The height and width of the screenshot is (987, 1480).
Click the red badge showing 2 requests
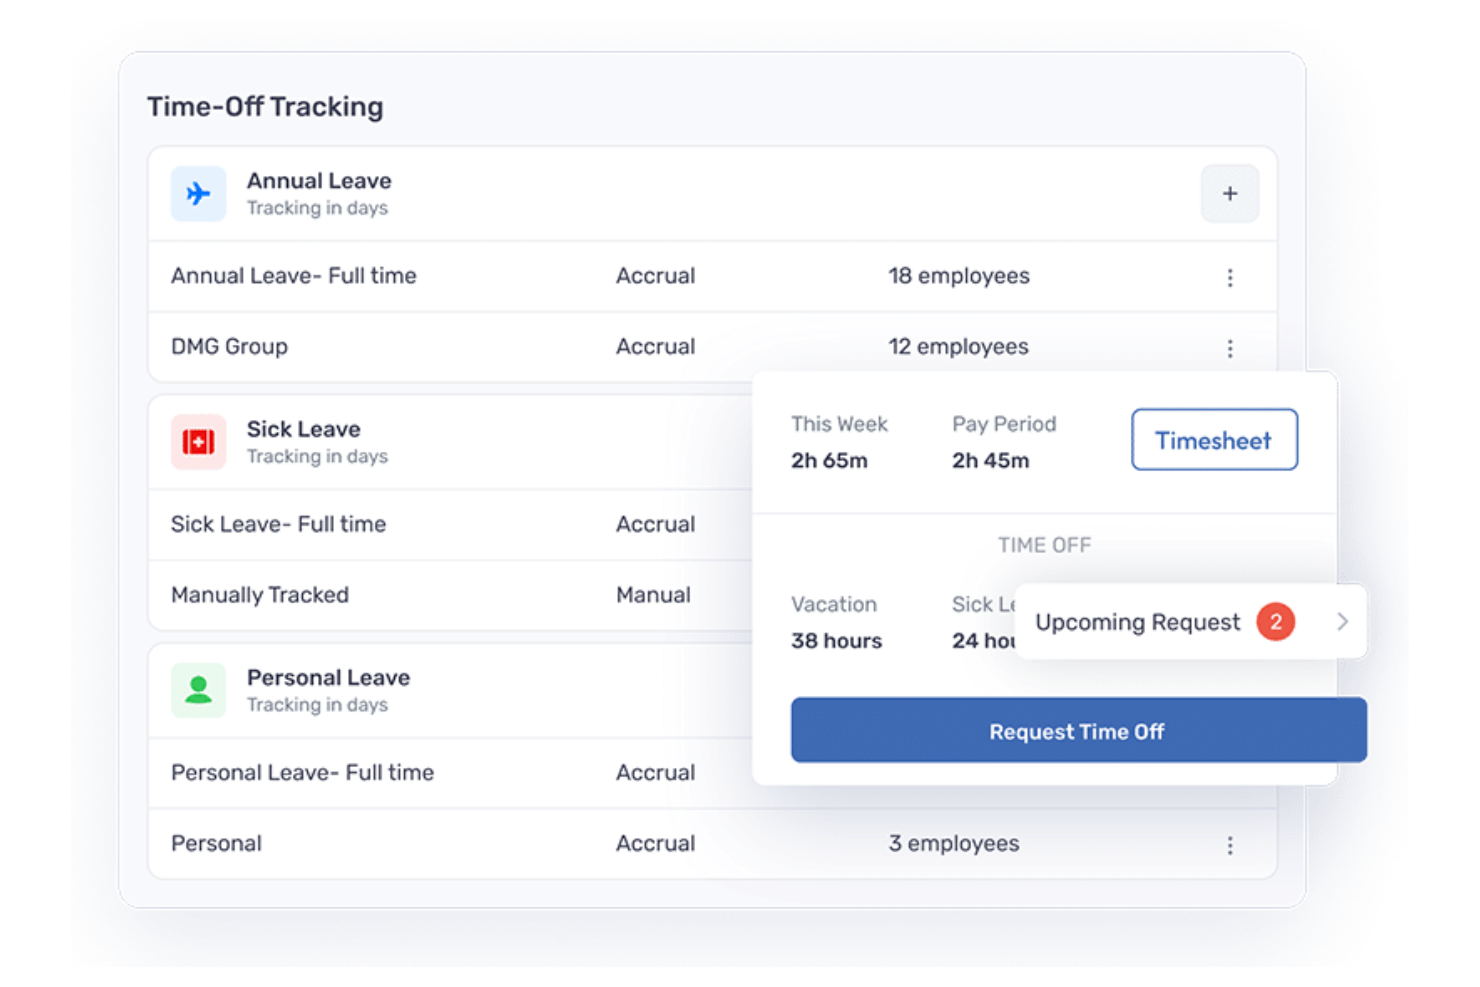[1275, 621]
